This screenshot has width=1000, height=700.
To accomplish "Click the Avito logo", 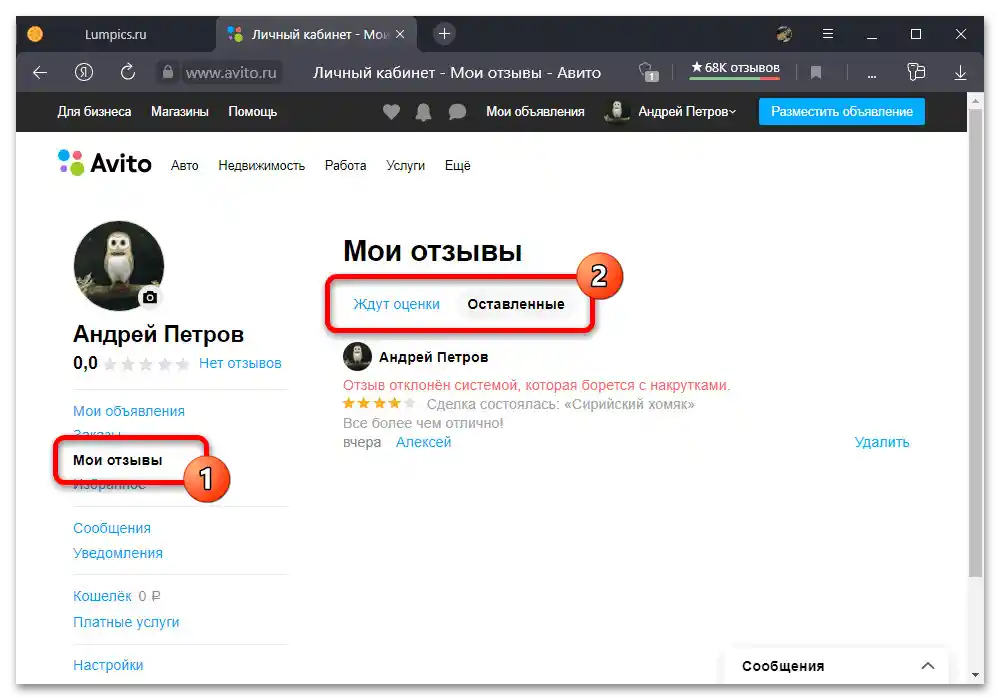I will click(x=105, y=163).
